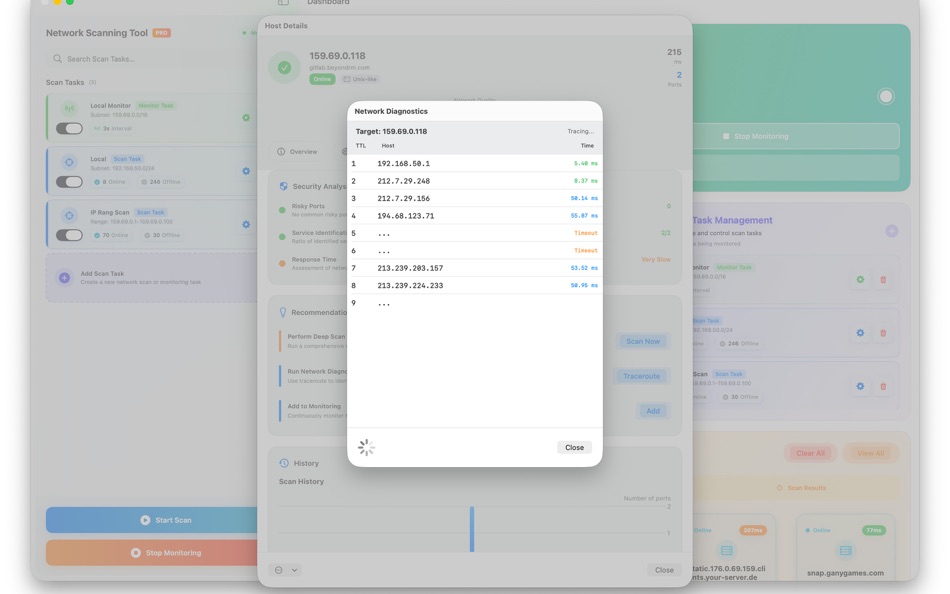Click the Scan Now recommendation button

642,341
